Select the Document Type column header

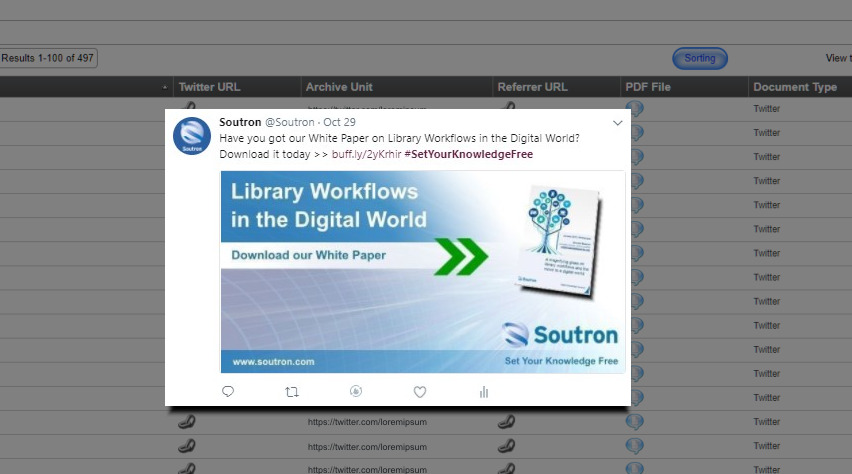point(800,87)
